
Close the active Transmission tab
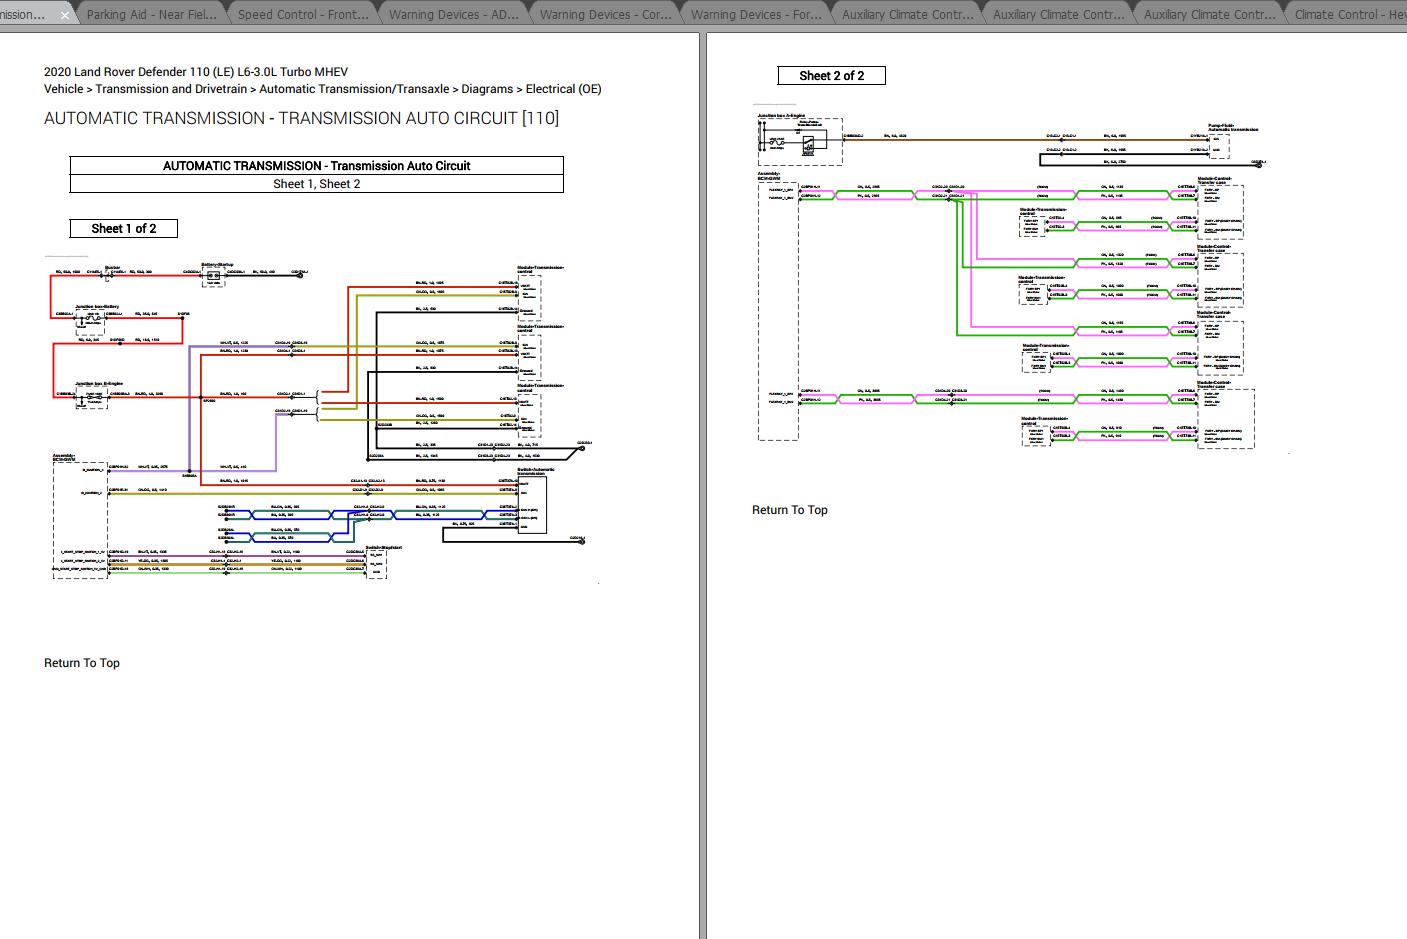65,14
